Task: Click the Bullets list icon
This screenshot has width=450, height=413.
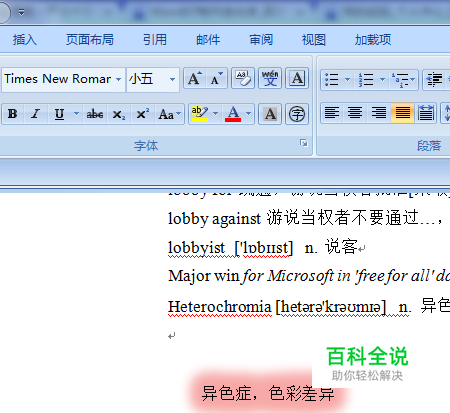Action: 331,79
